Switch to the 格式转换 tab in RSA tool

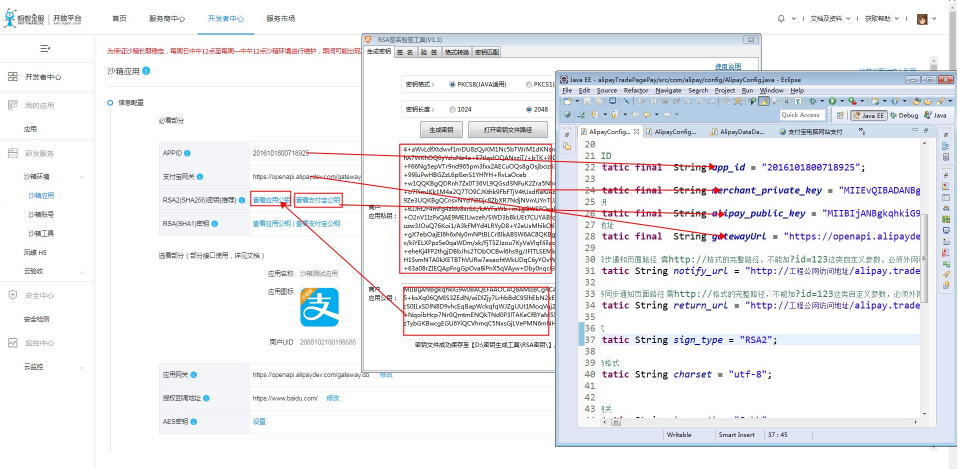point(457,53)
